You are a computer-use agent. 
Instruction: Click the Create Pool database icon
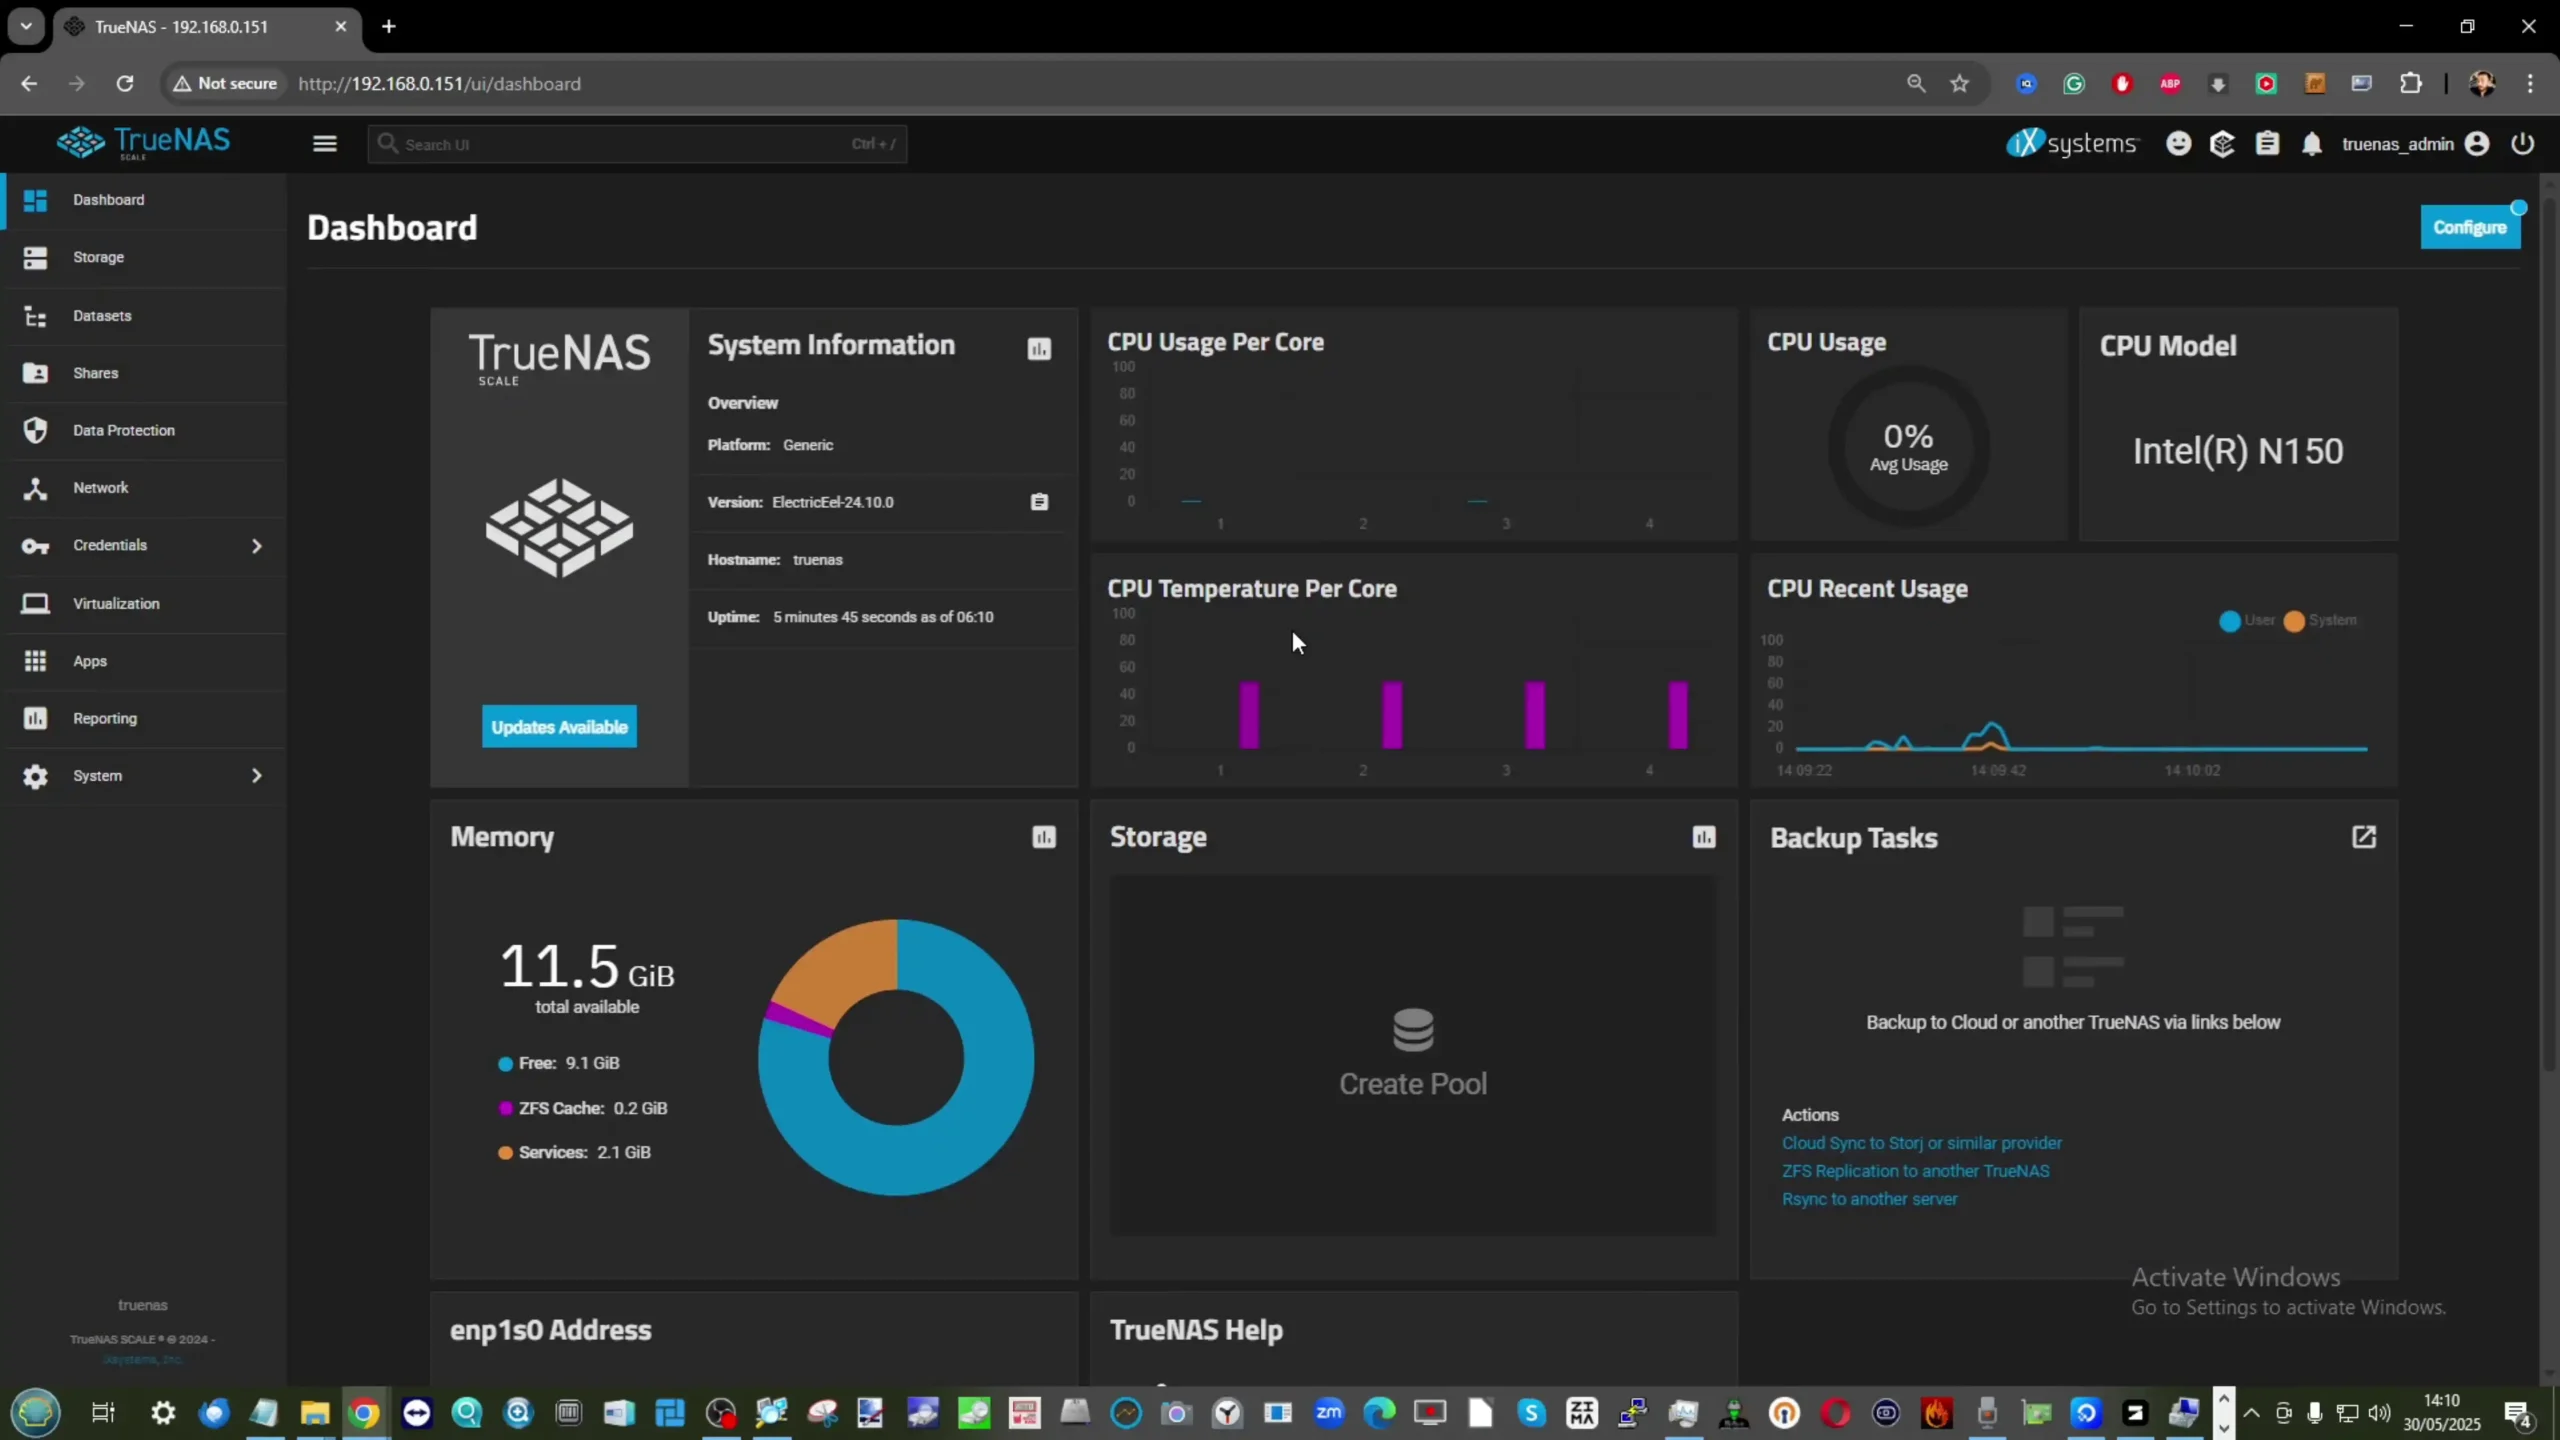click(x=1413, y=1030)
